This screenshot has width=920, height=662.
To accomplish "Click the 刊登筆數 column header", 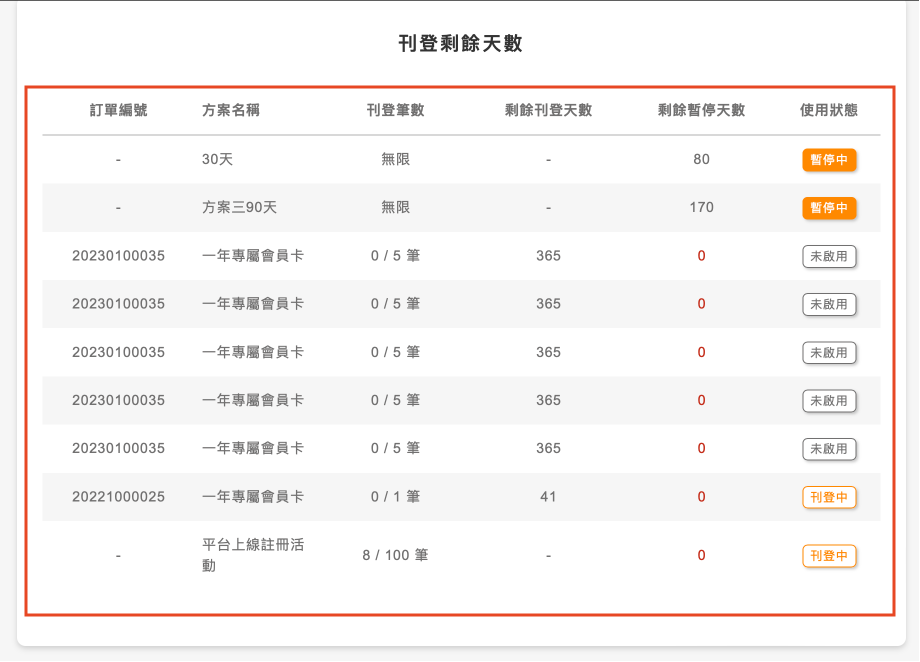I will point(395,110).
